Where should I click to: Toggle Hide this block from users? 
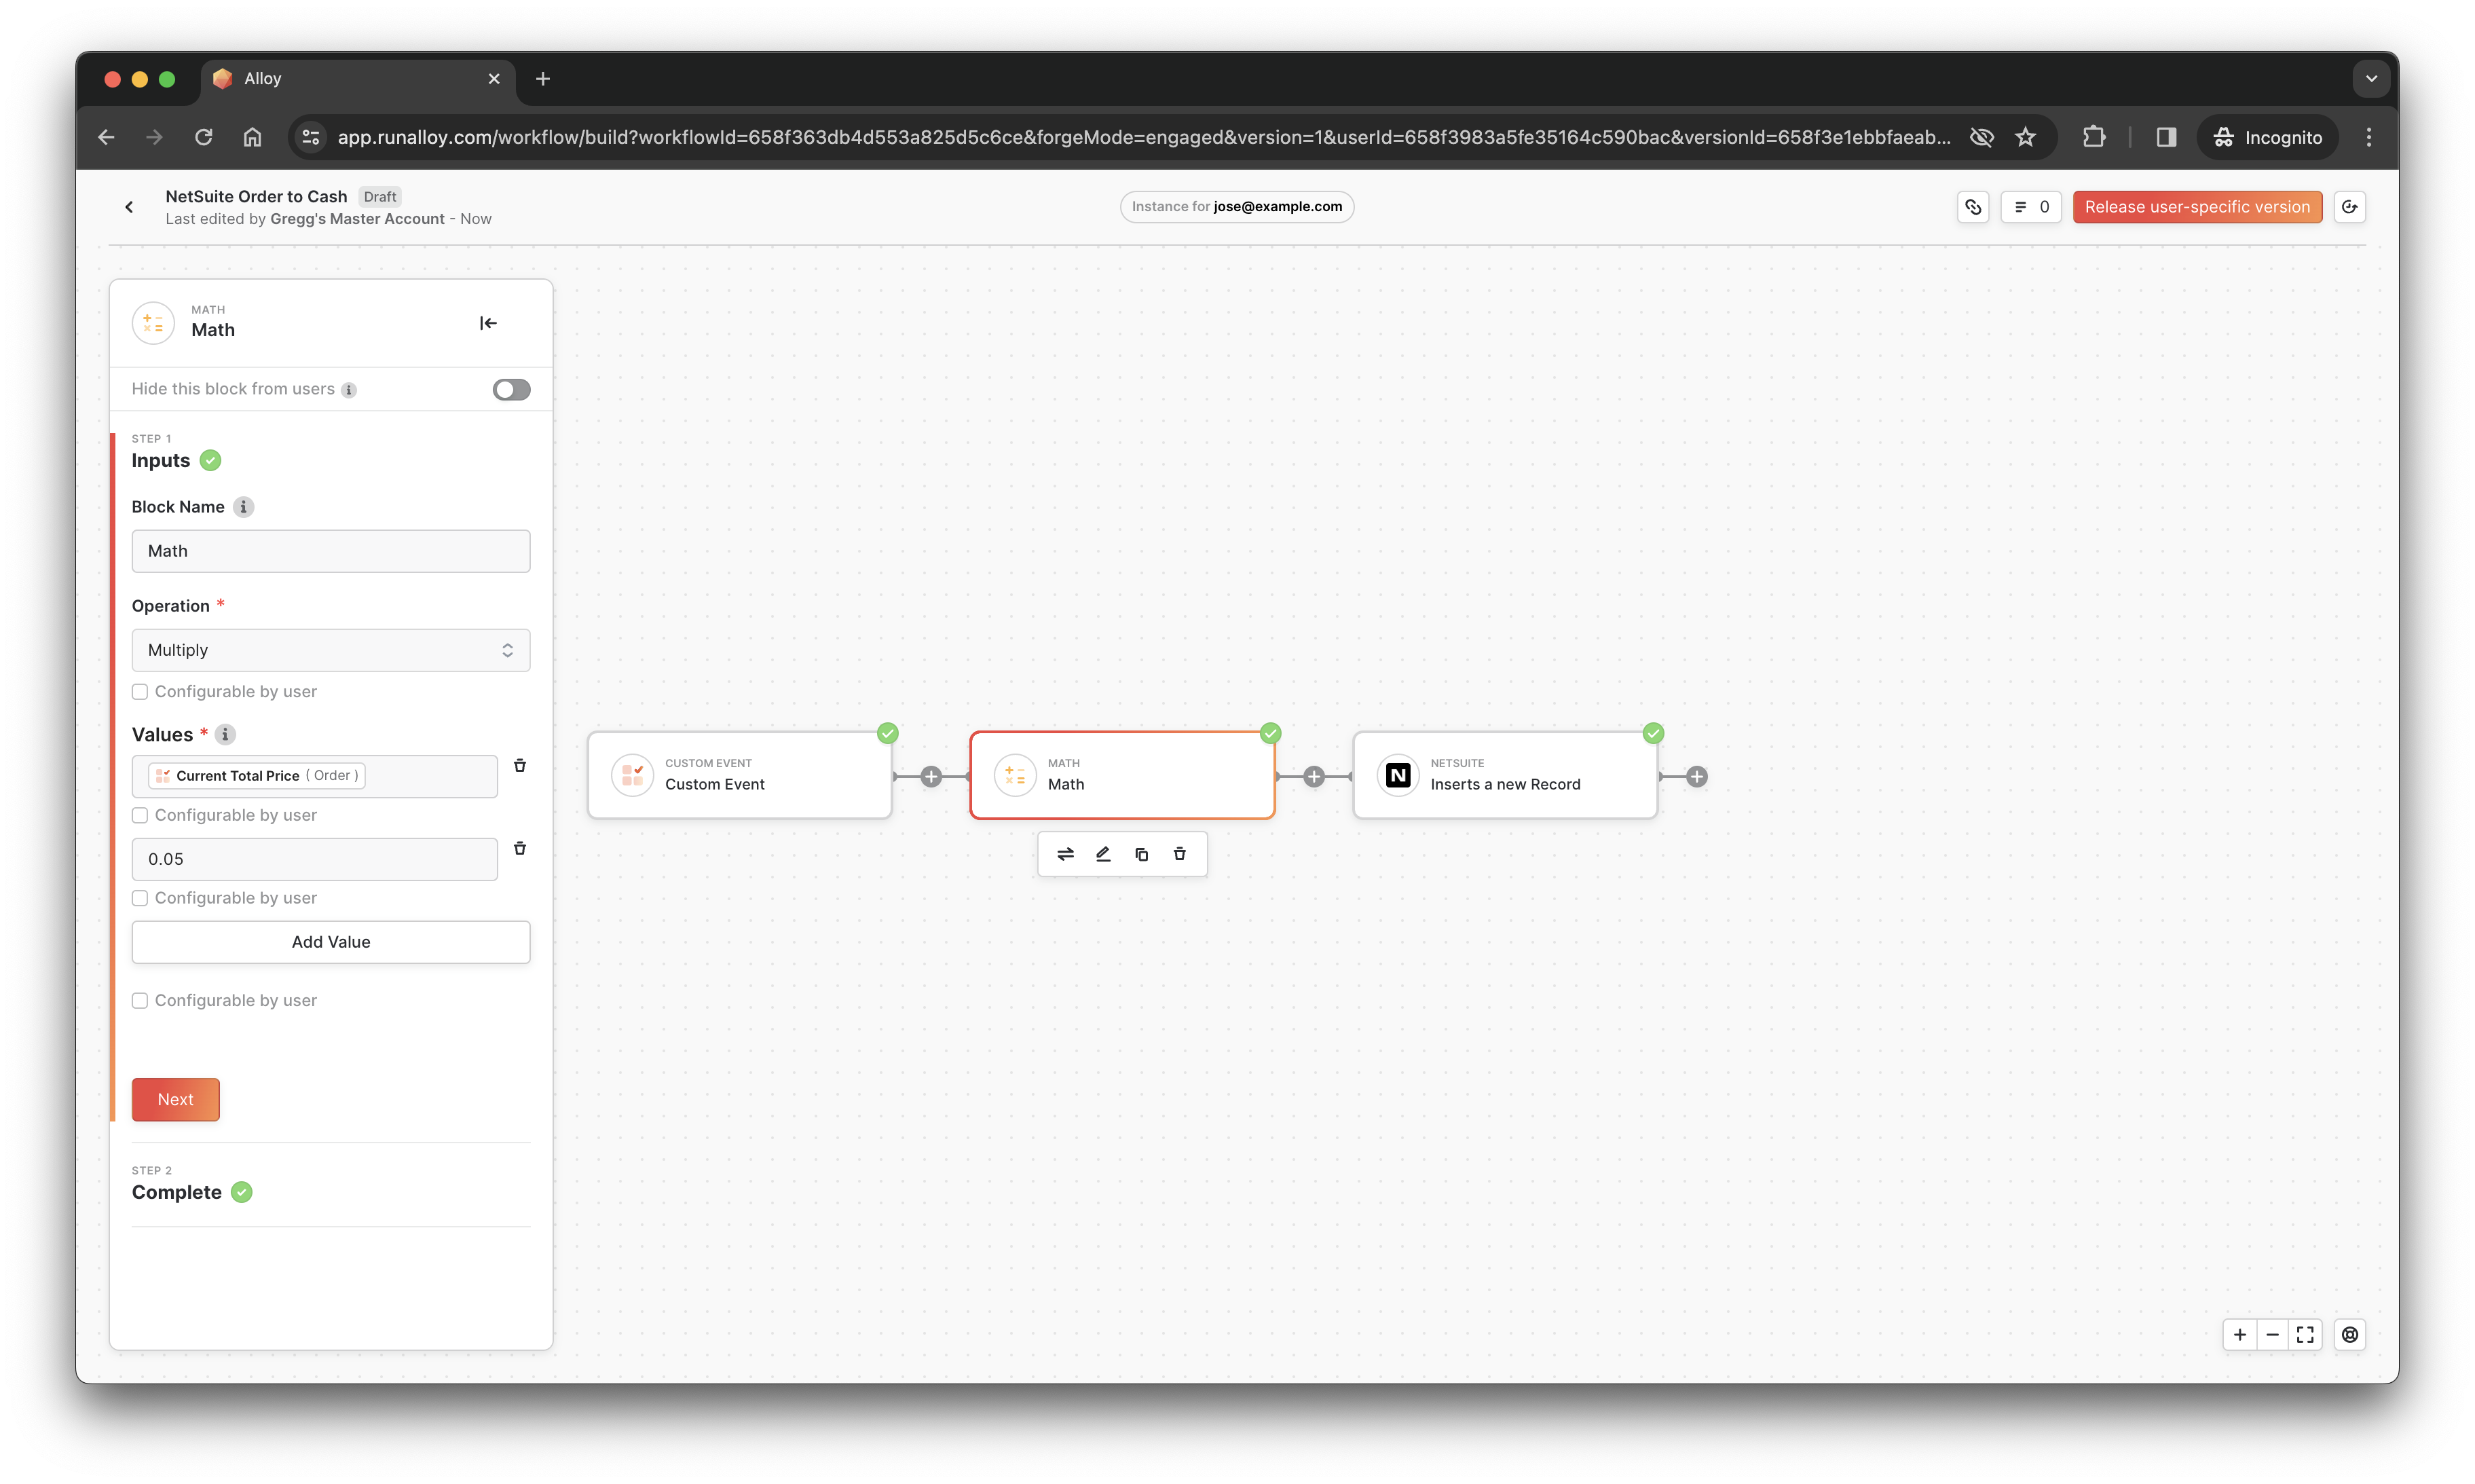click(x=511, y=389)
